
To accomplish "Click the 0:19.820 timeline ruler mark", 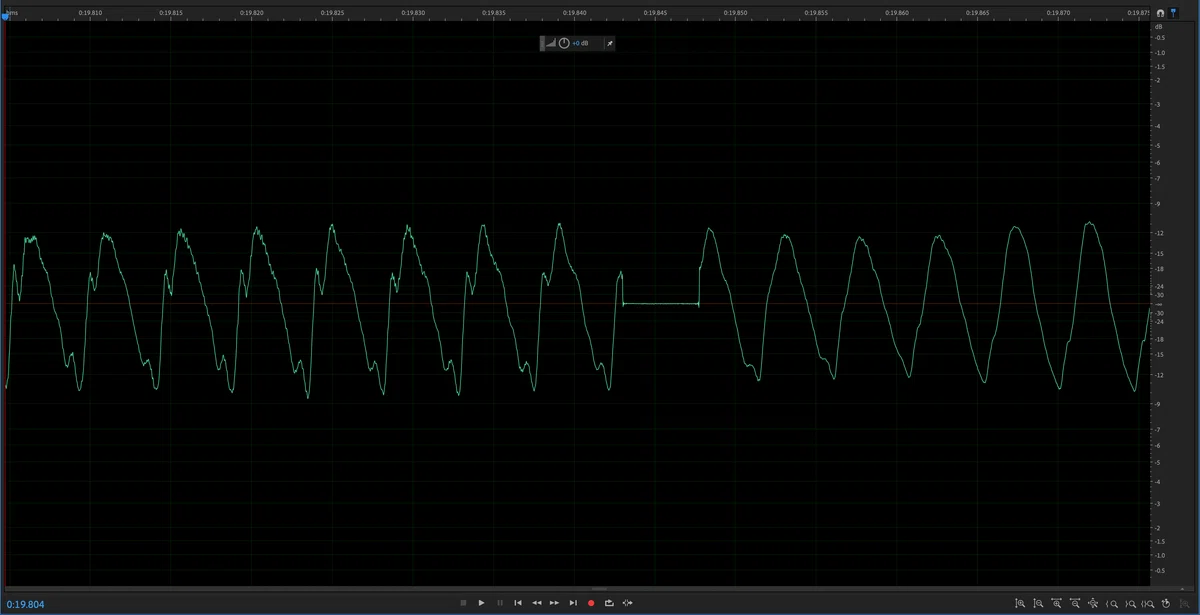I will coord(253,14).
